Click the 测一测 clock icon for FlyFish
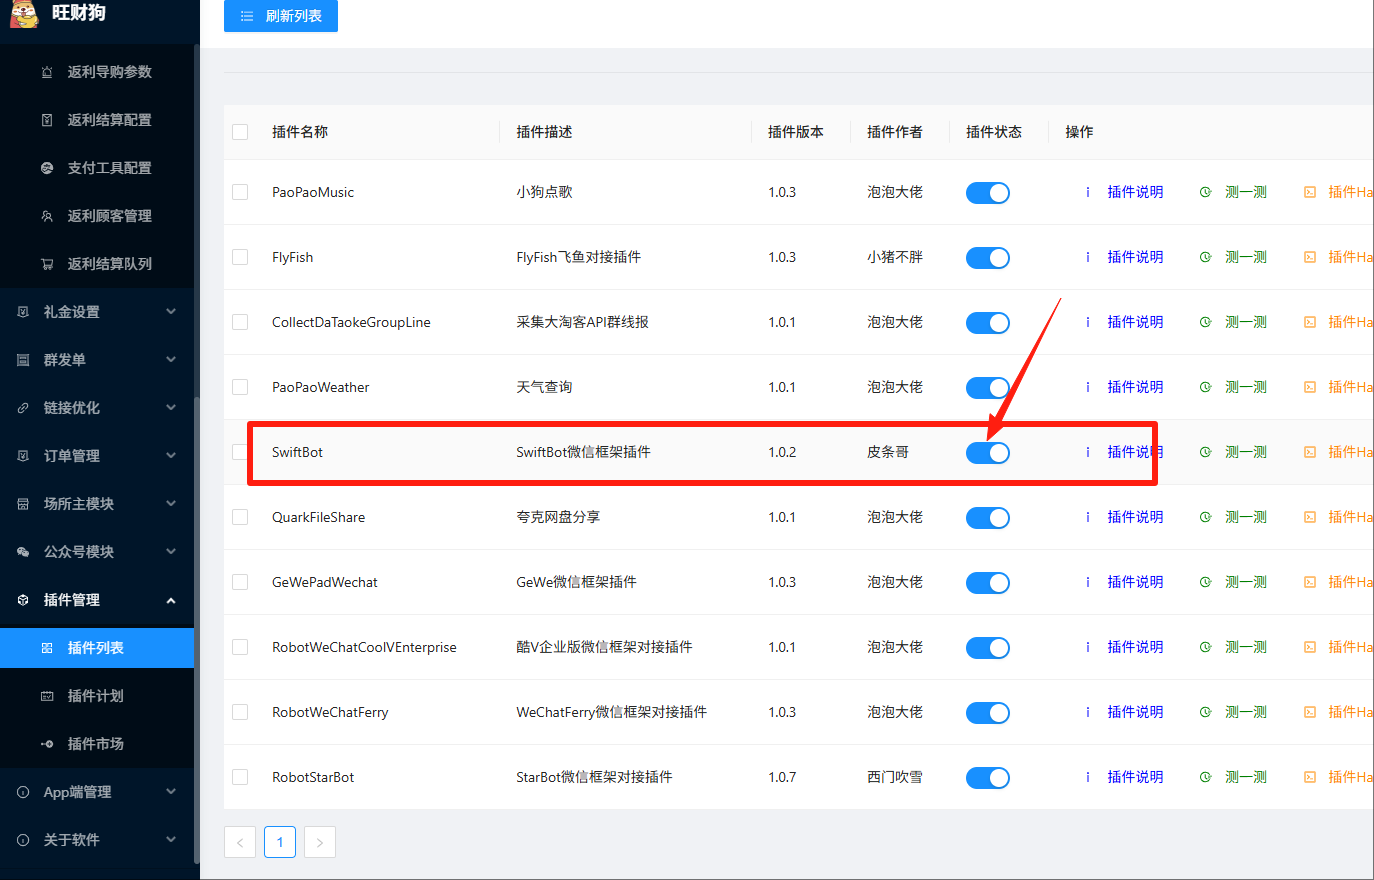1374x880 pixels. click(x=1205, y=257)
